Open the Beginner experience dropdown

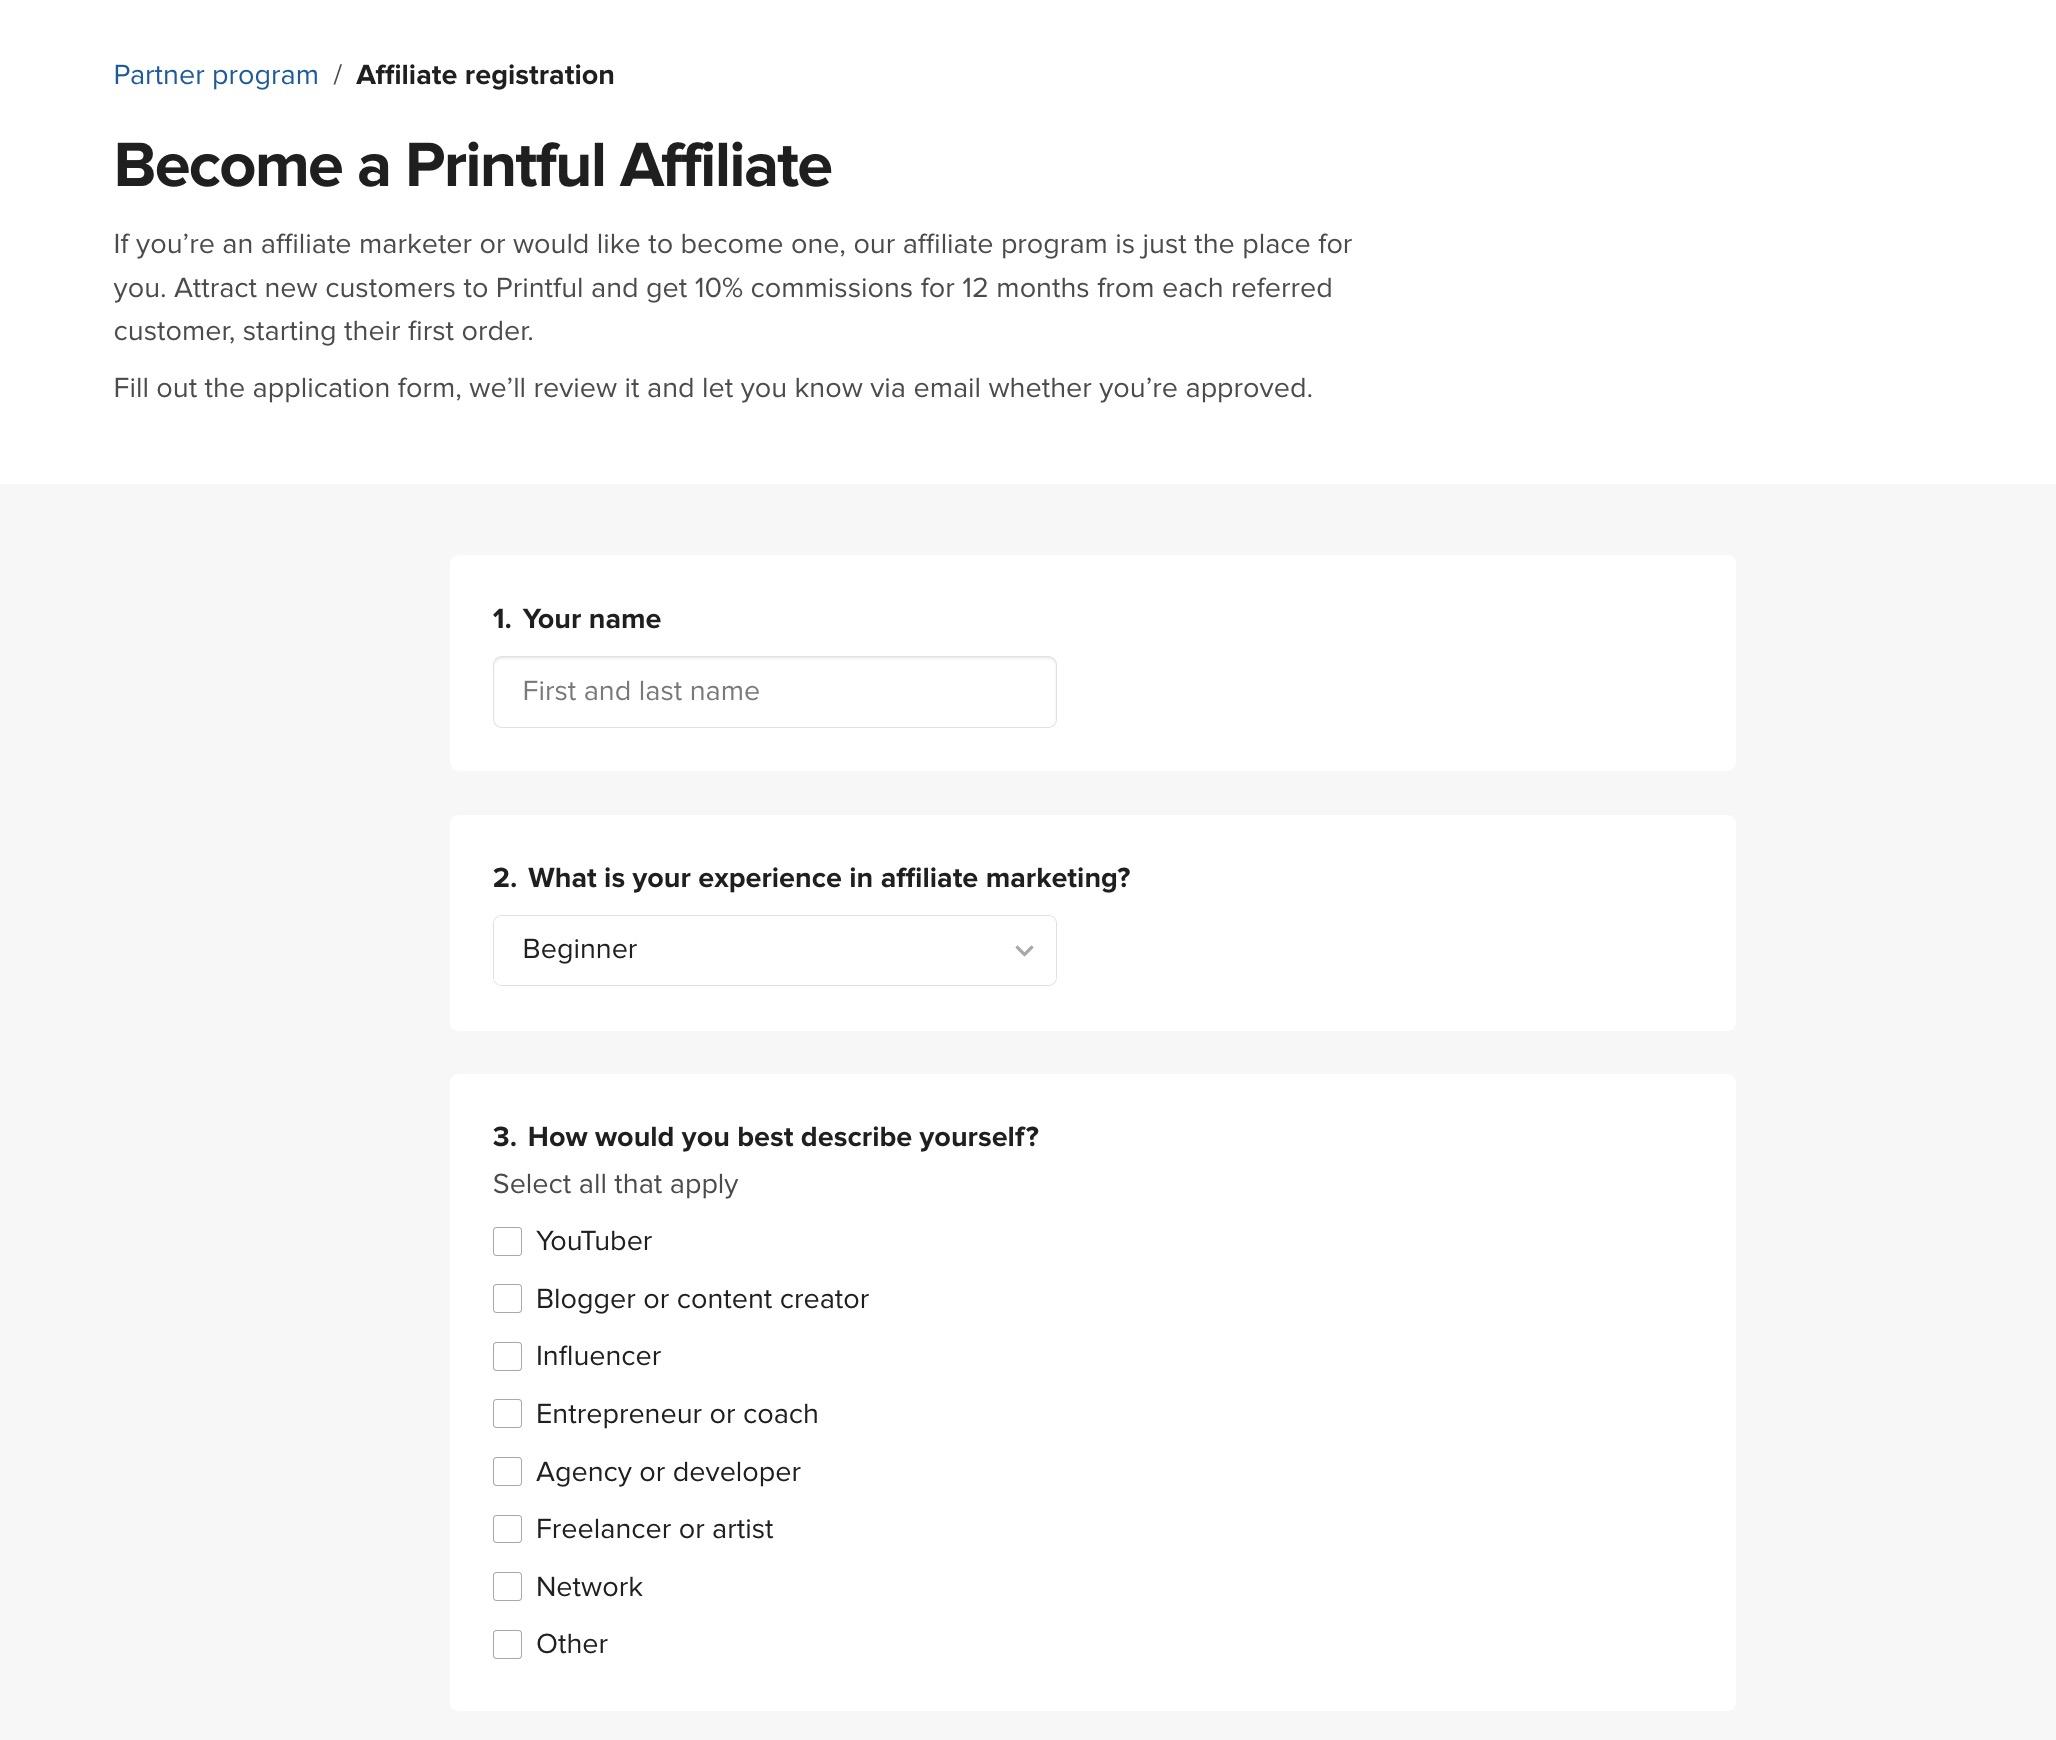point(760,950)
